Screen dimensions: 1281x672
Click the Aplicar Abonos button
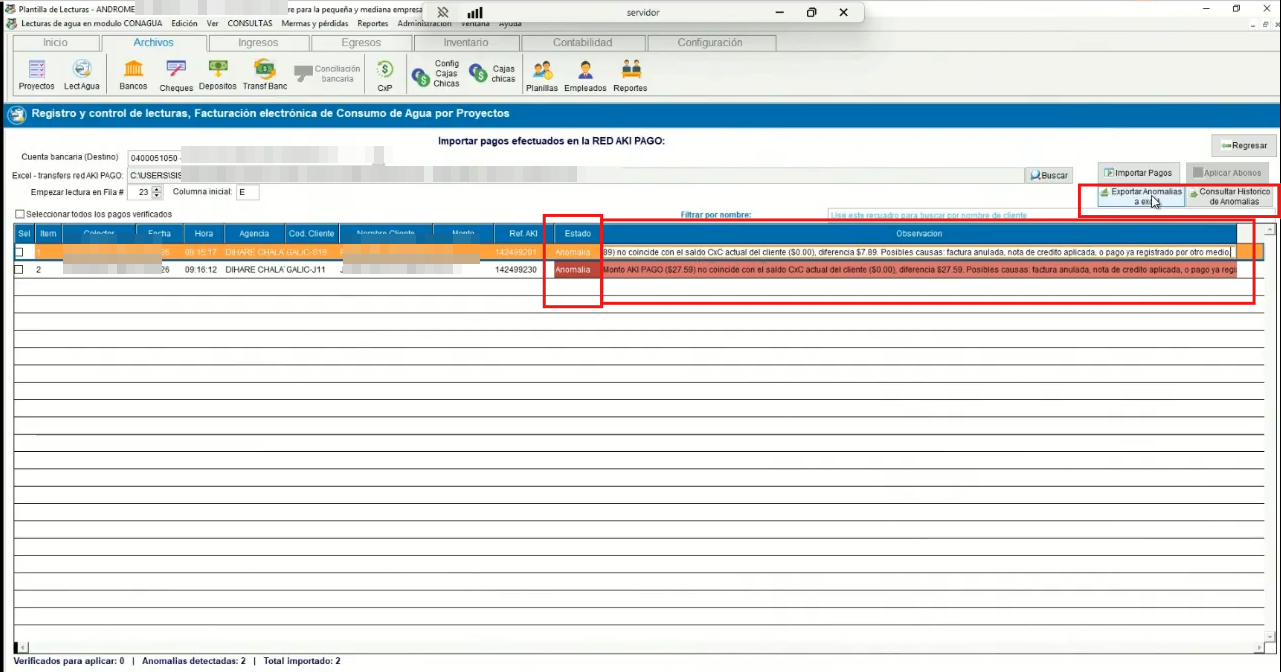[x=1227, y=173]
